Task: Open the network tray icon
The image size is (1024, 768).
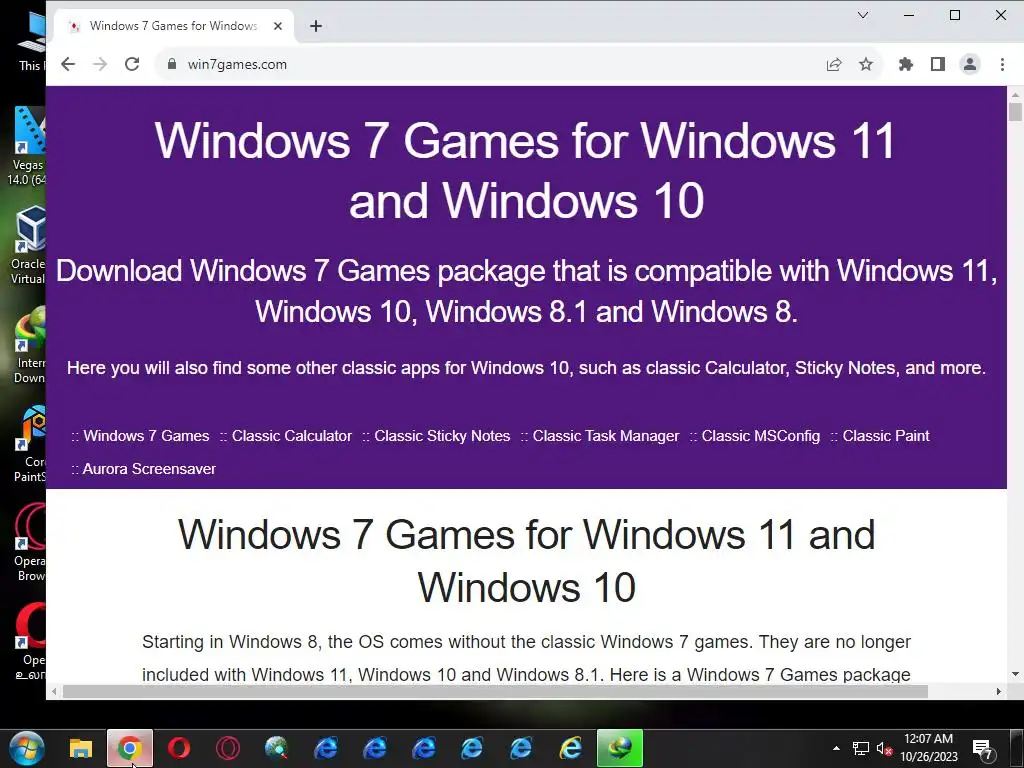Action: [861, 748]
